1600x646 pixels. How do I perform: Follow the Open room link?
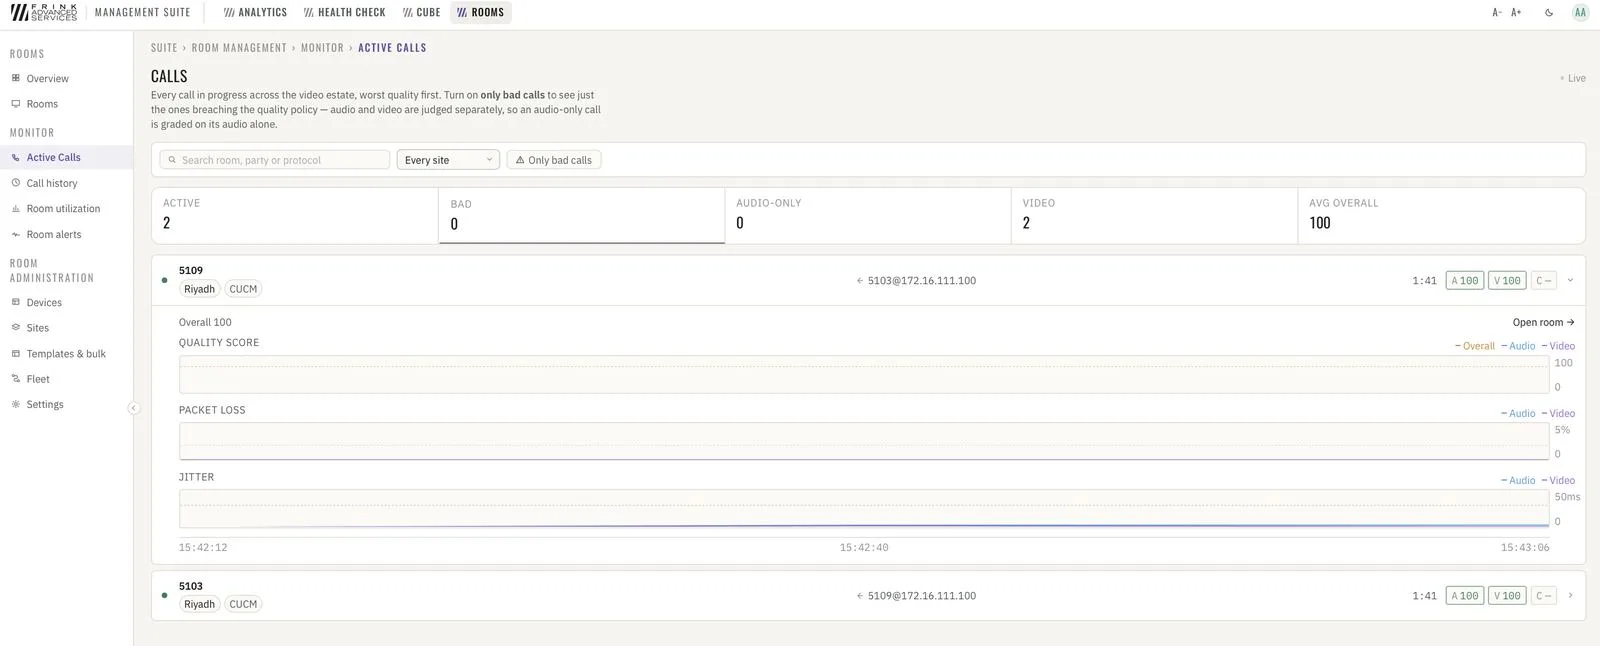click(1543, 322)
